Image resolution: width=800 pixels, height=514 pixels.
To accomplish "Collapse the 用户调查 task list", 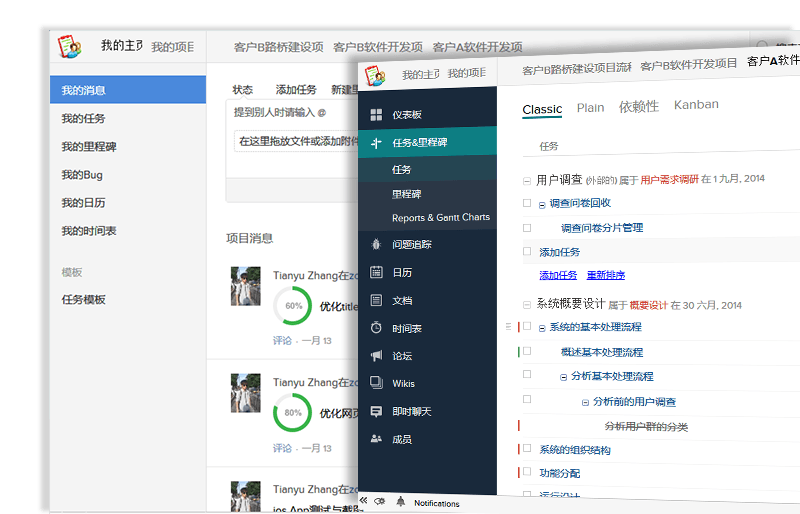I will coord(527,180).
